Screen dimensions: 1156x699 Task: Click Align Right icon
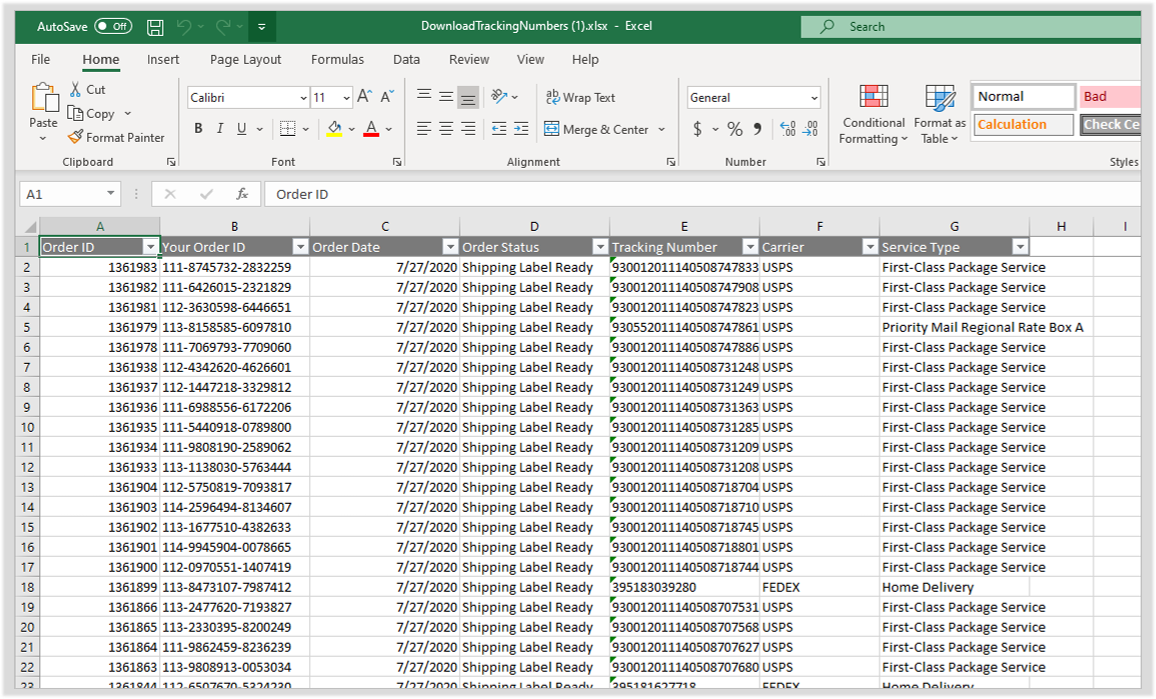(468, 129)
